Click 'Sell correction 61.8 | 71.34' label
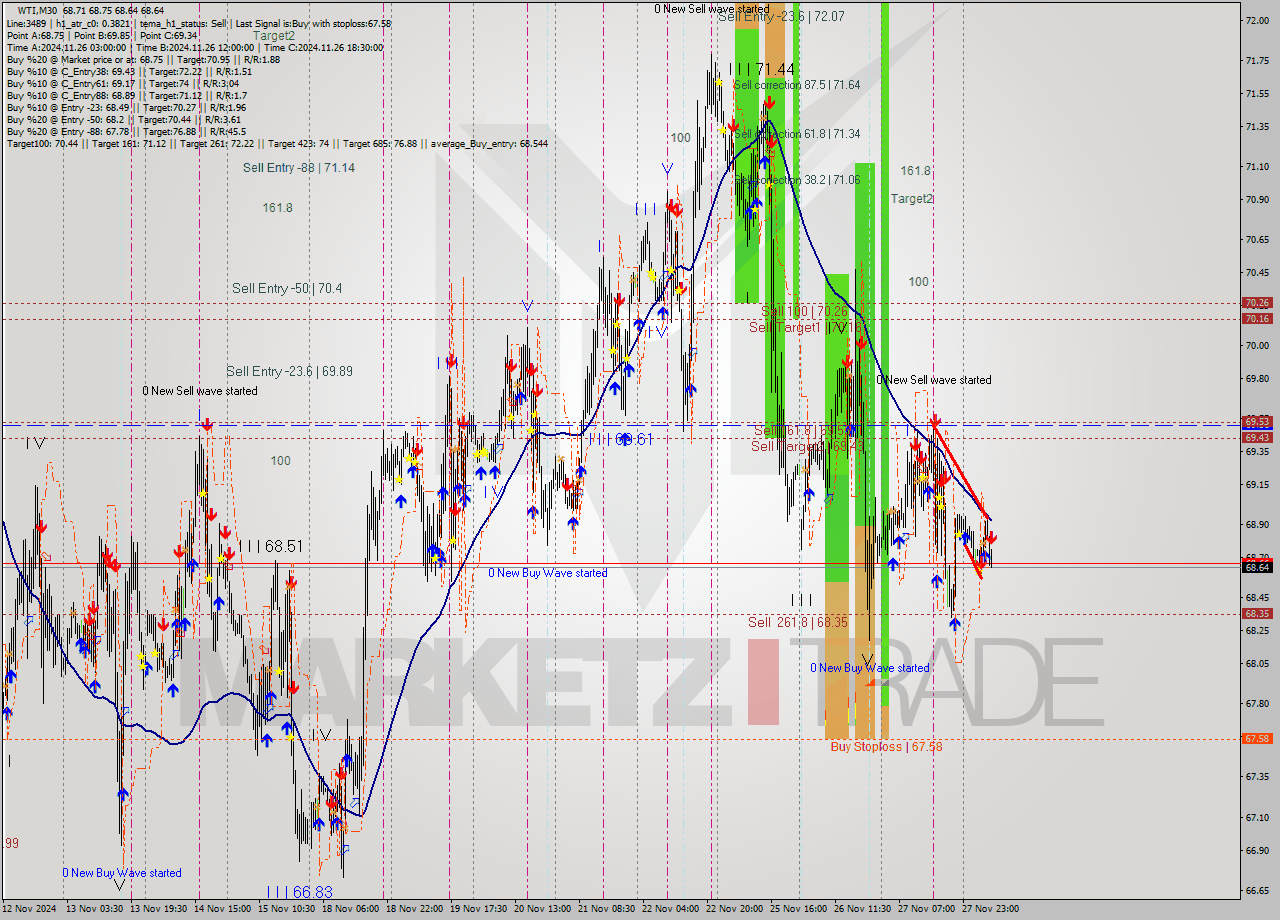The image size is (1280, 920). 797,134
